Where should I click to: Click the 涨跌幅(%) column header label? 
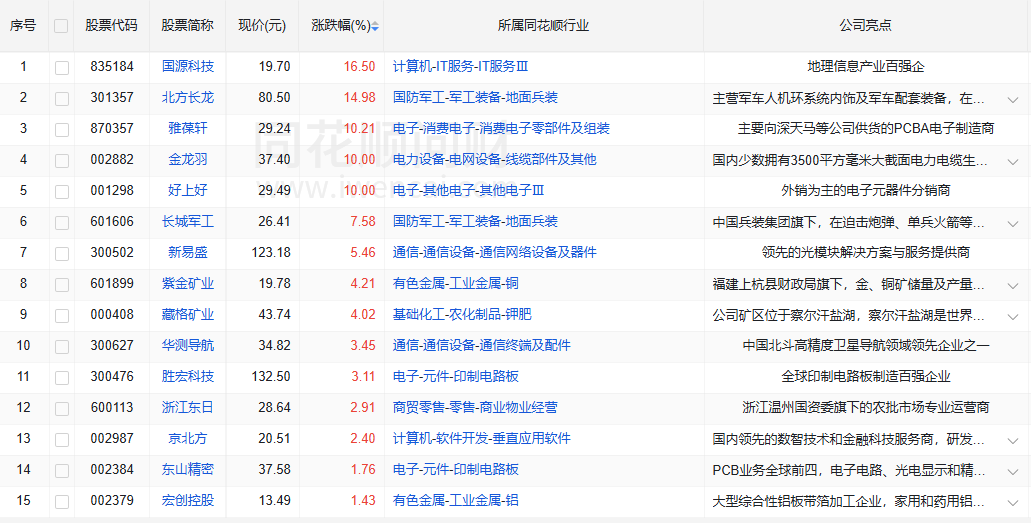[x=341, y=26]
